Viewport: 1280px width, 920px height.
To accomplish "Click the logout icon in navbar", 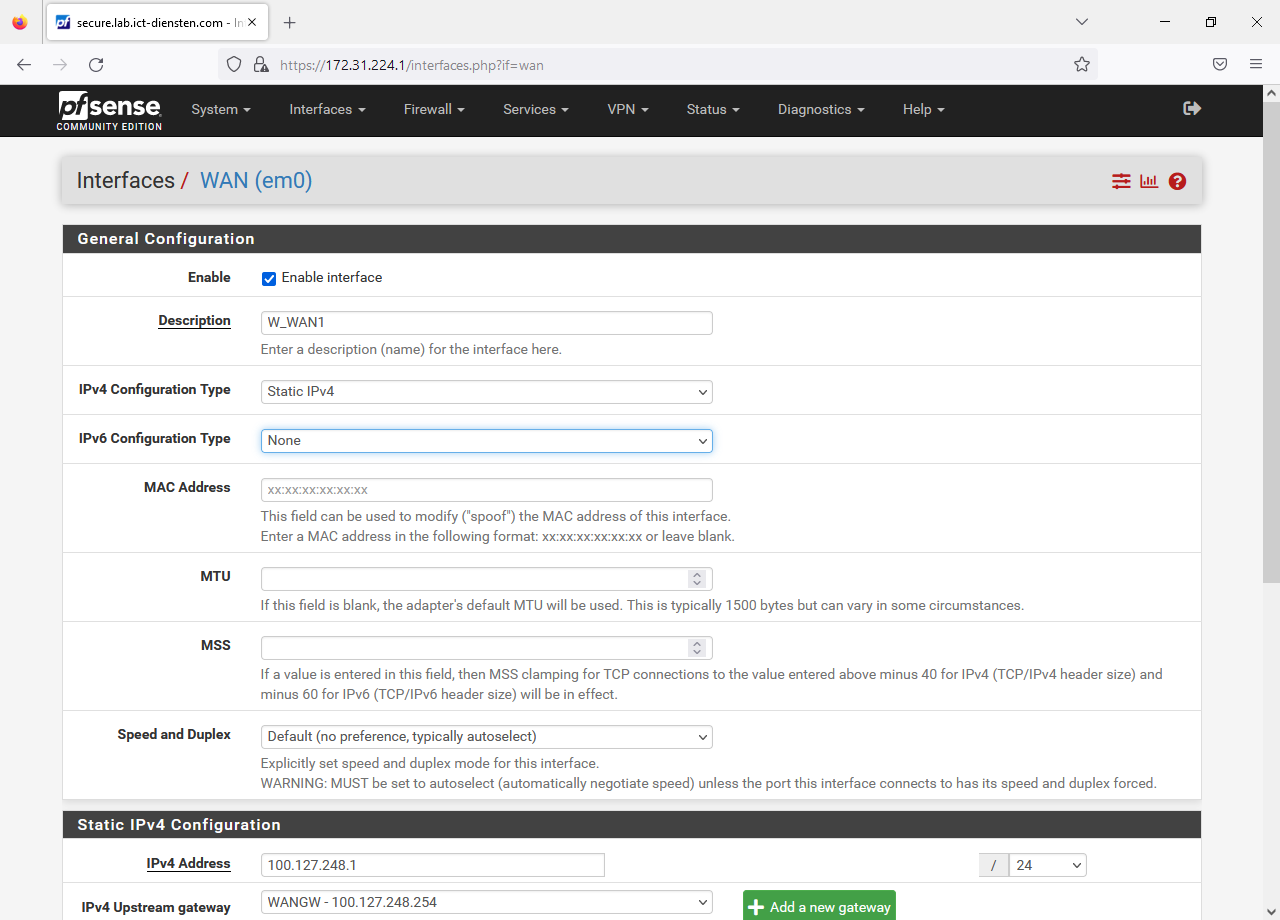I will coord(1192,108).
